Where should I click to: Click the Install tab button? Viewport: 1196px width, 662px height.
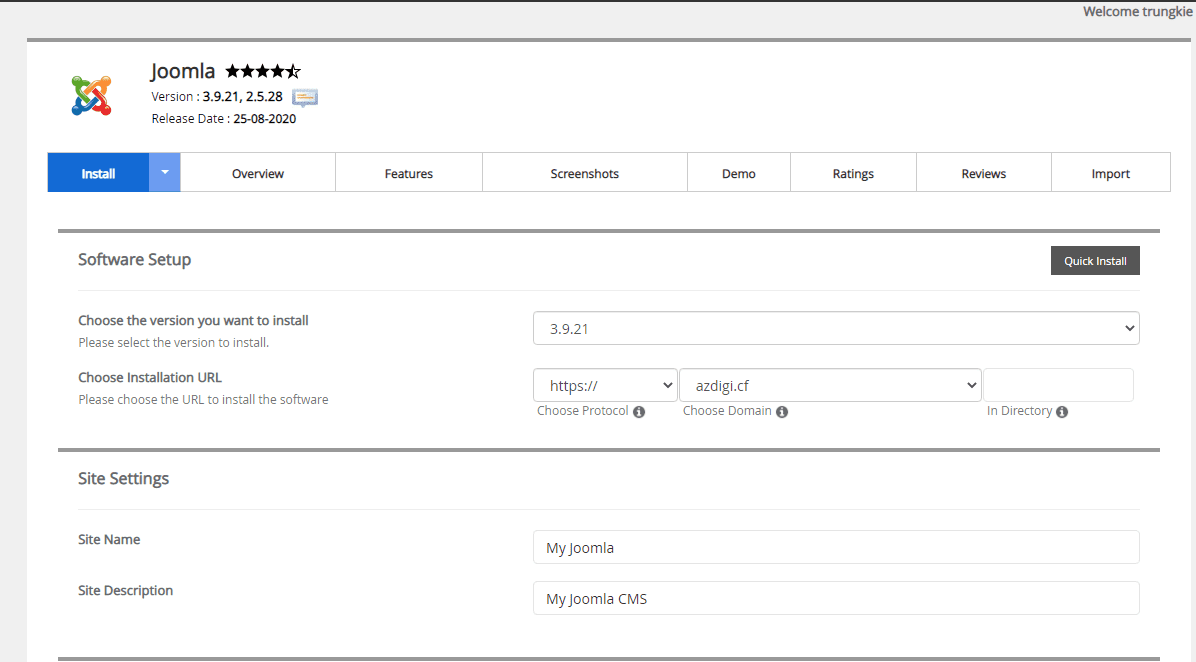click(x=98, y=173)
